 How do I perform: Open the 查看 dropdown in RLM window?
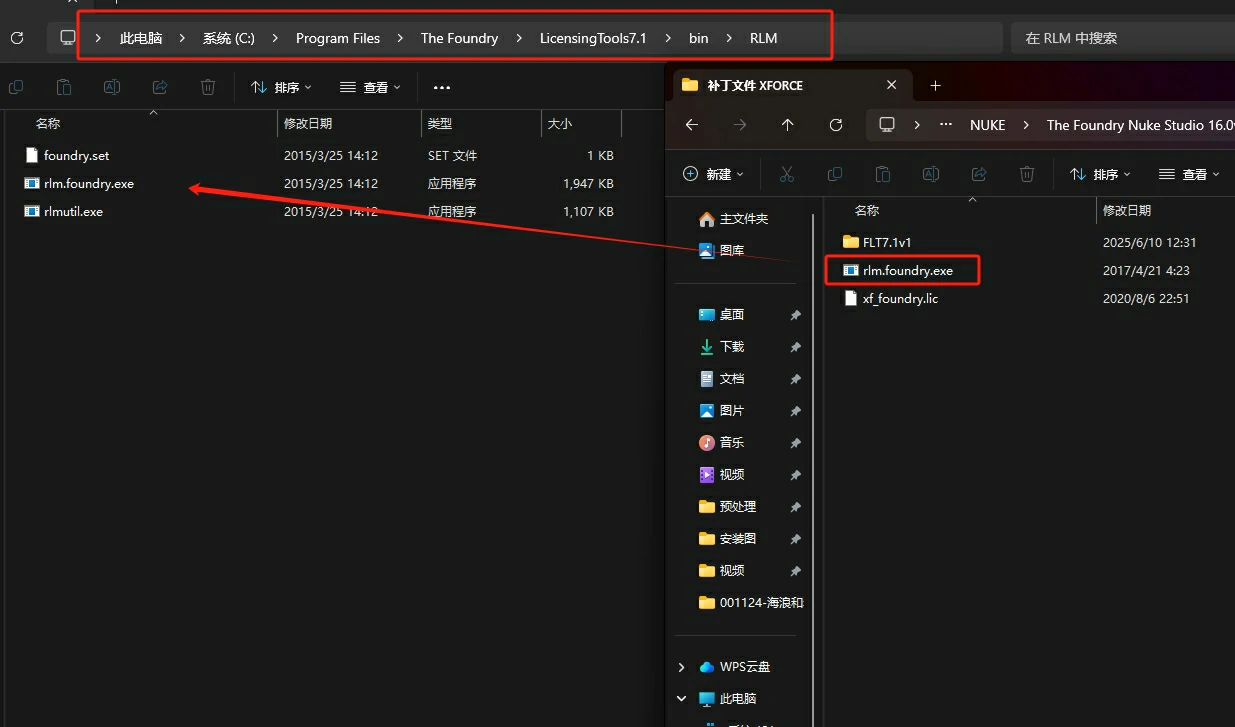point(370,87)
